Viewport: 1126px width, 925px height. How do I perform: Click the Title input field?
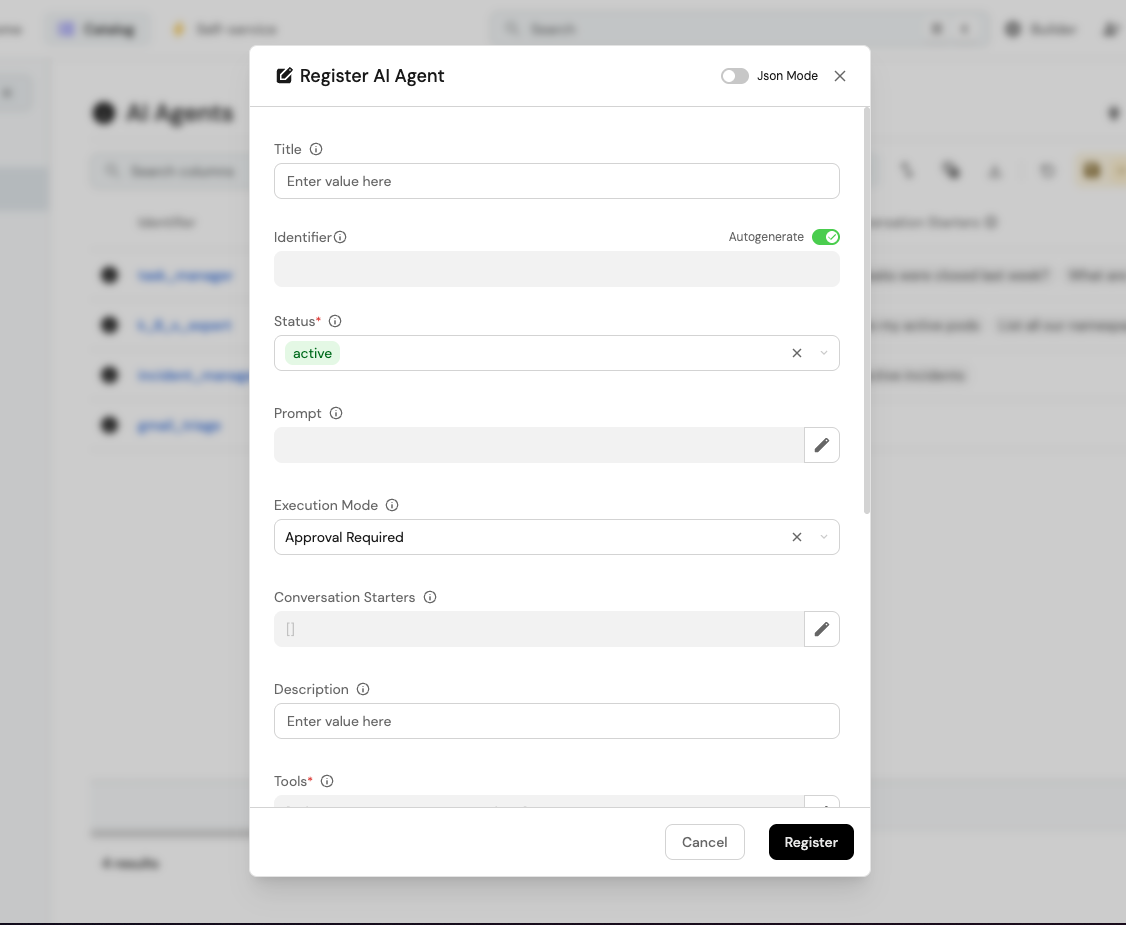pyautogui.click(x=556, y=181)
